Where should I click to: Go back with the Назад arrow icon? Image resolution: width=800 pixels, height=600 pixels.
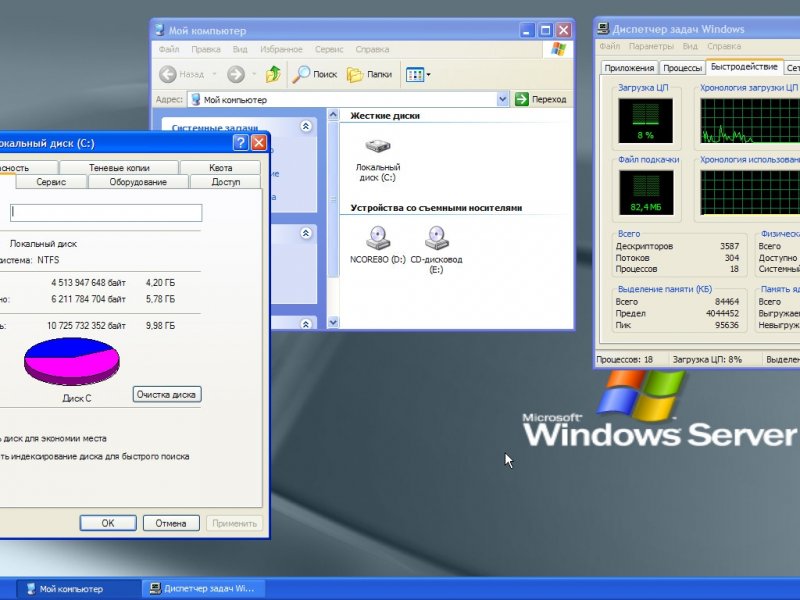(x=168, y=74)
